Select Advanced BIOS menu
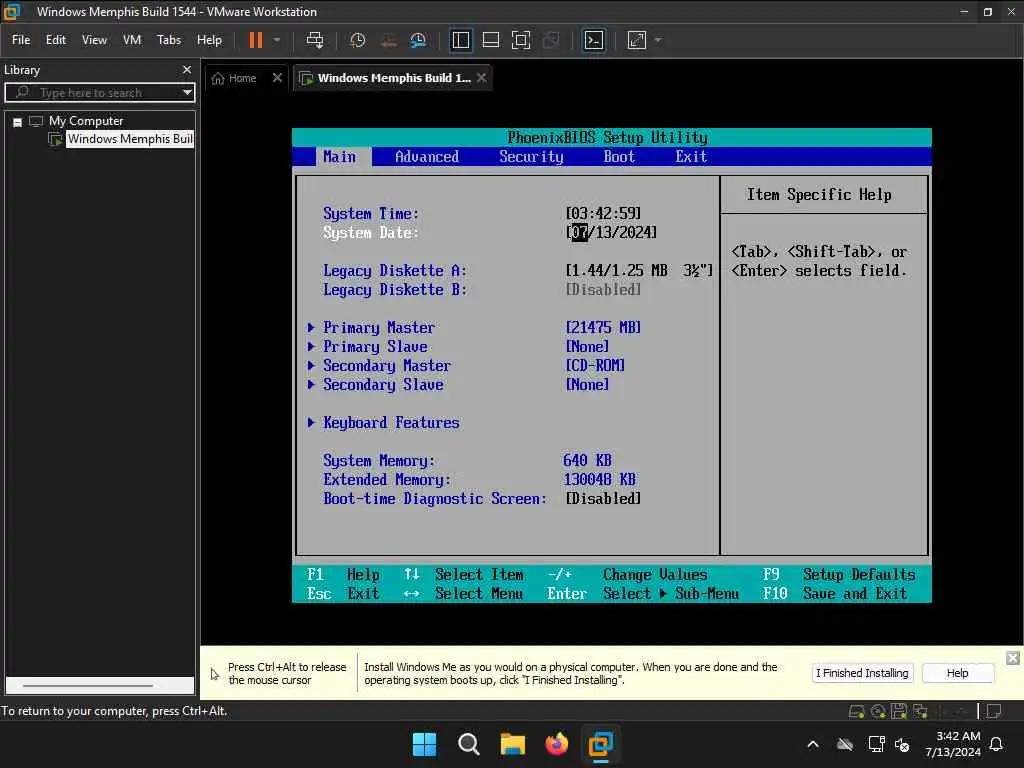This screenshot has height=768, width=1024. coord(426,157)
